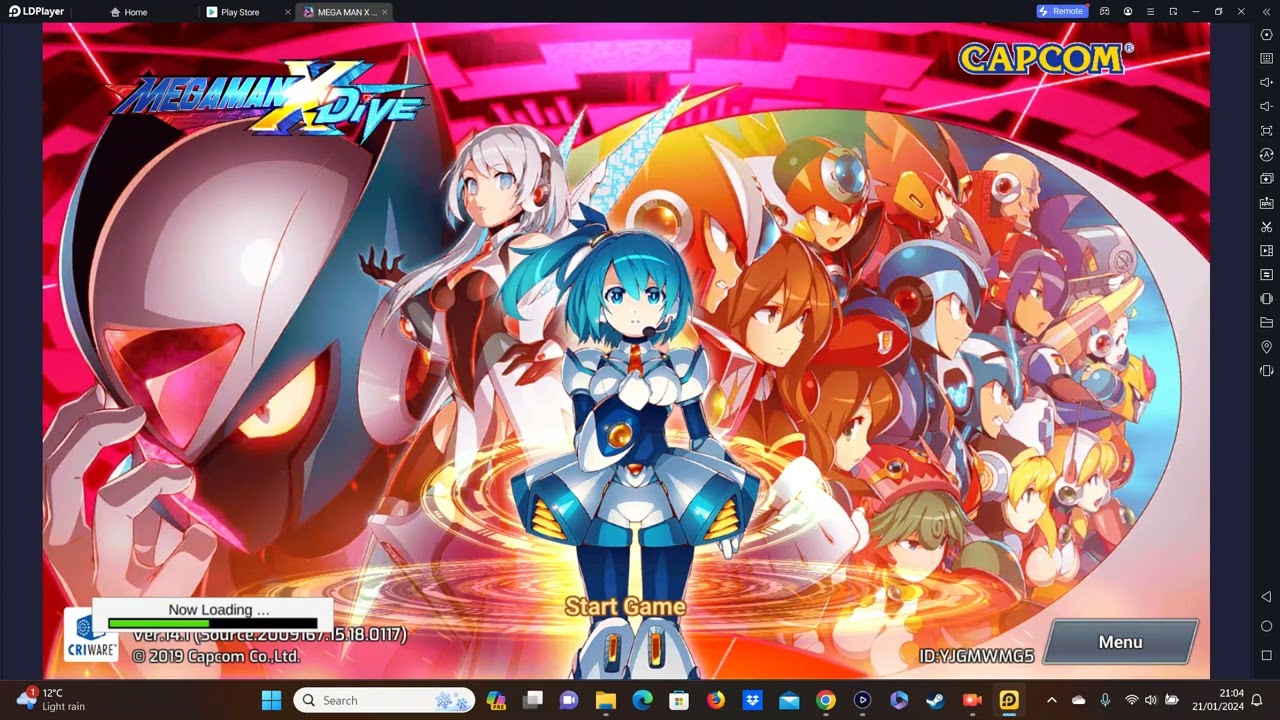Image resolution: width=1280 pixels, height=720 pixels.
Task: Click the taskbar microphone tray icon
Action: point(1105,700)
